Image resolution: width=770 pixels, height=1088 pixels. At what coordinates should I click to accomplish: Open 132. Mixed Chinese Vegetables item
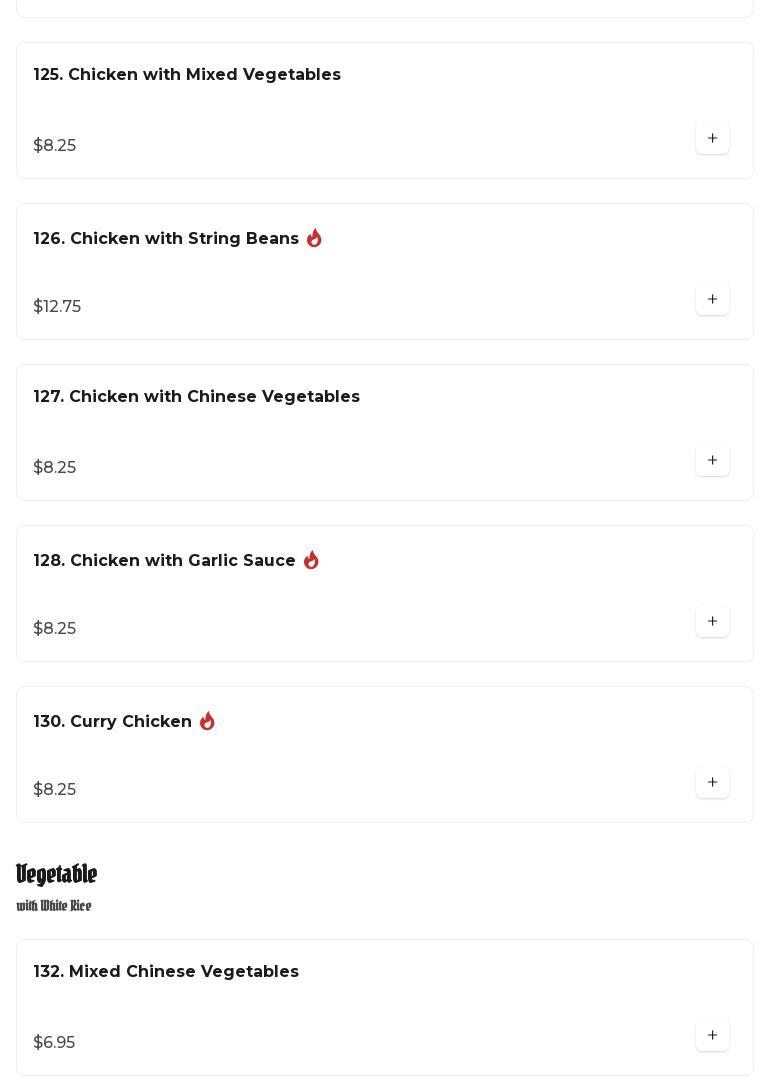166,972
